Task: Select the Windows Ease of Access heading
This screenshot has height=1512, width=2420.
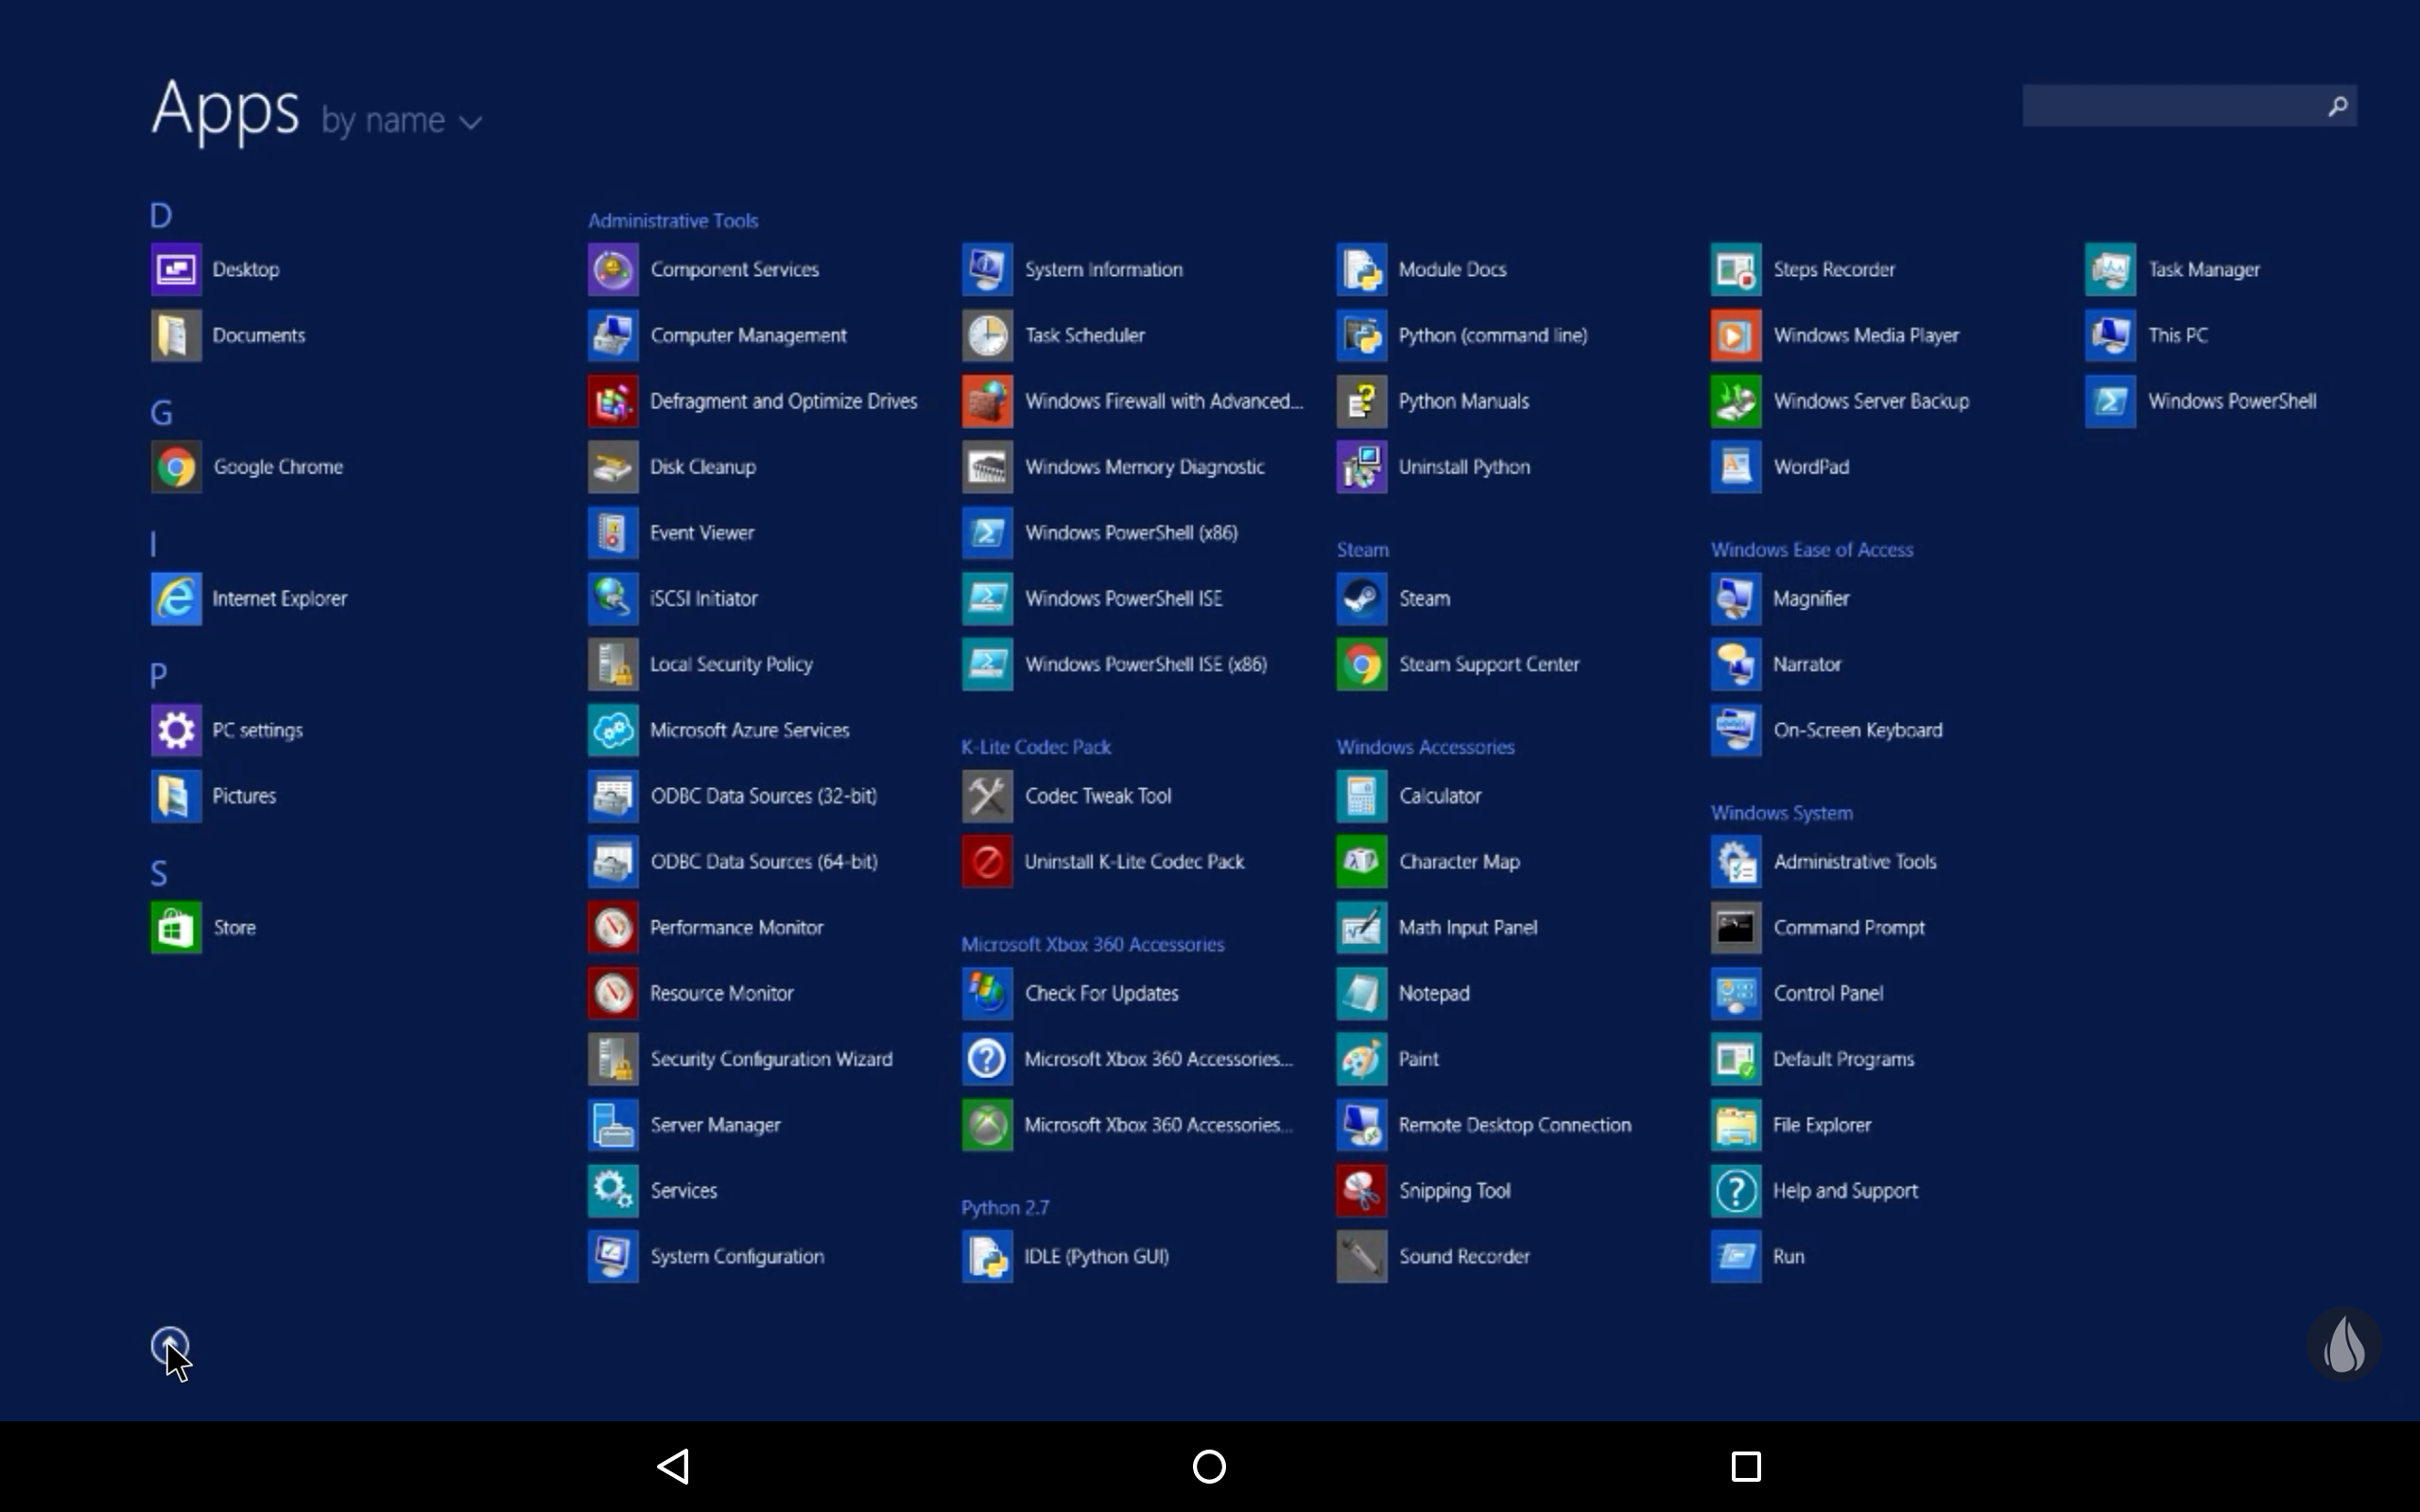Action: (x=1811, y=550)
